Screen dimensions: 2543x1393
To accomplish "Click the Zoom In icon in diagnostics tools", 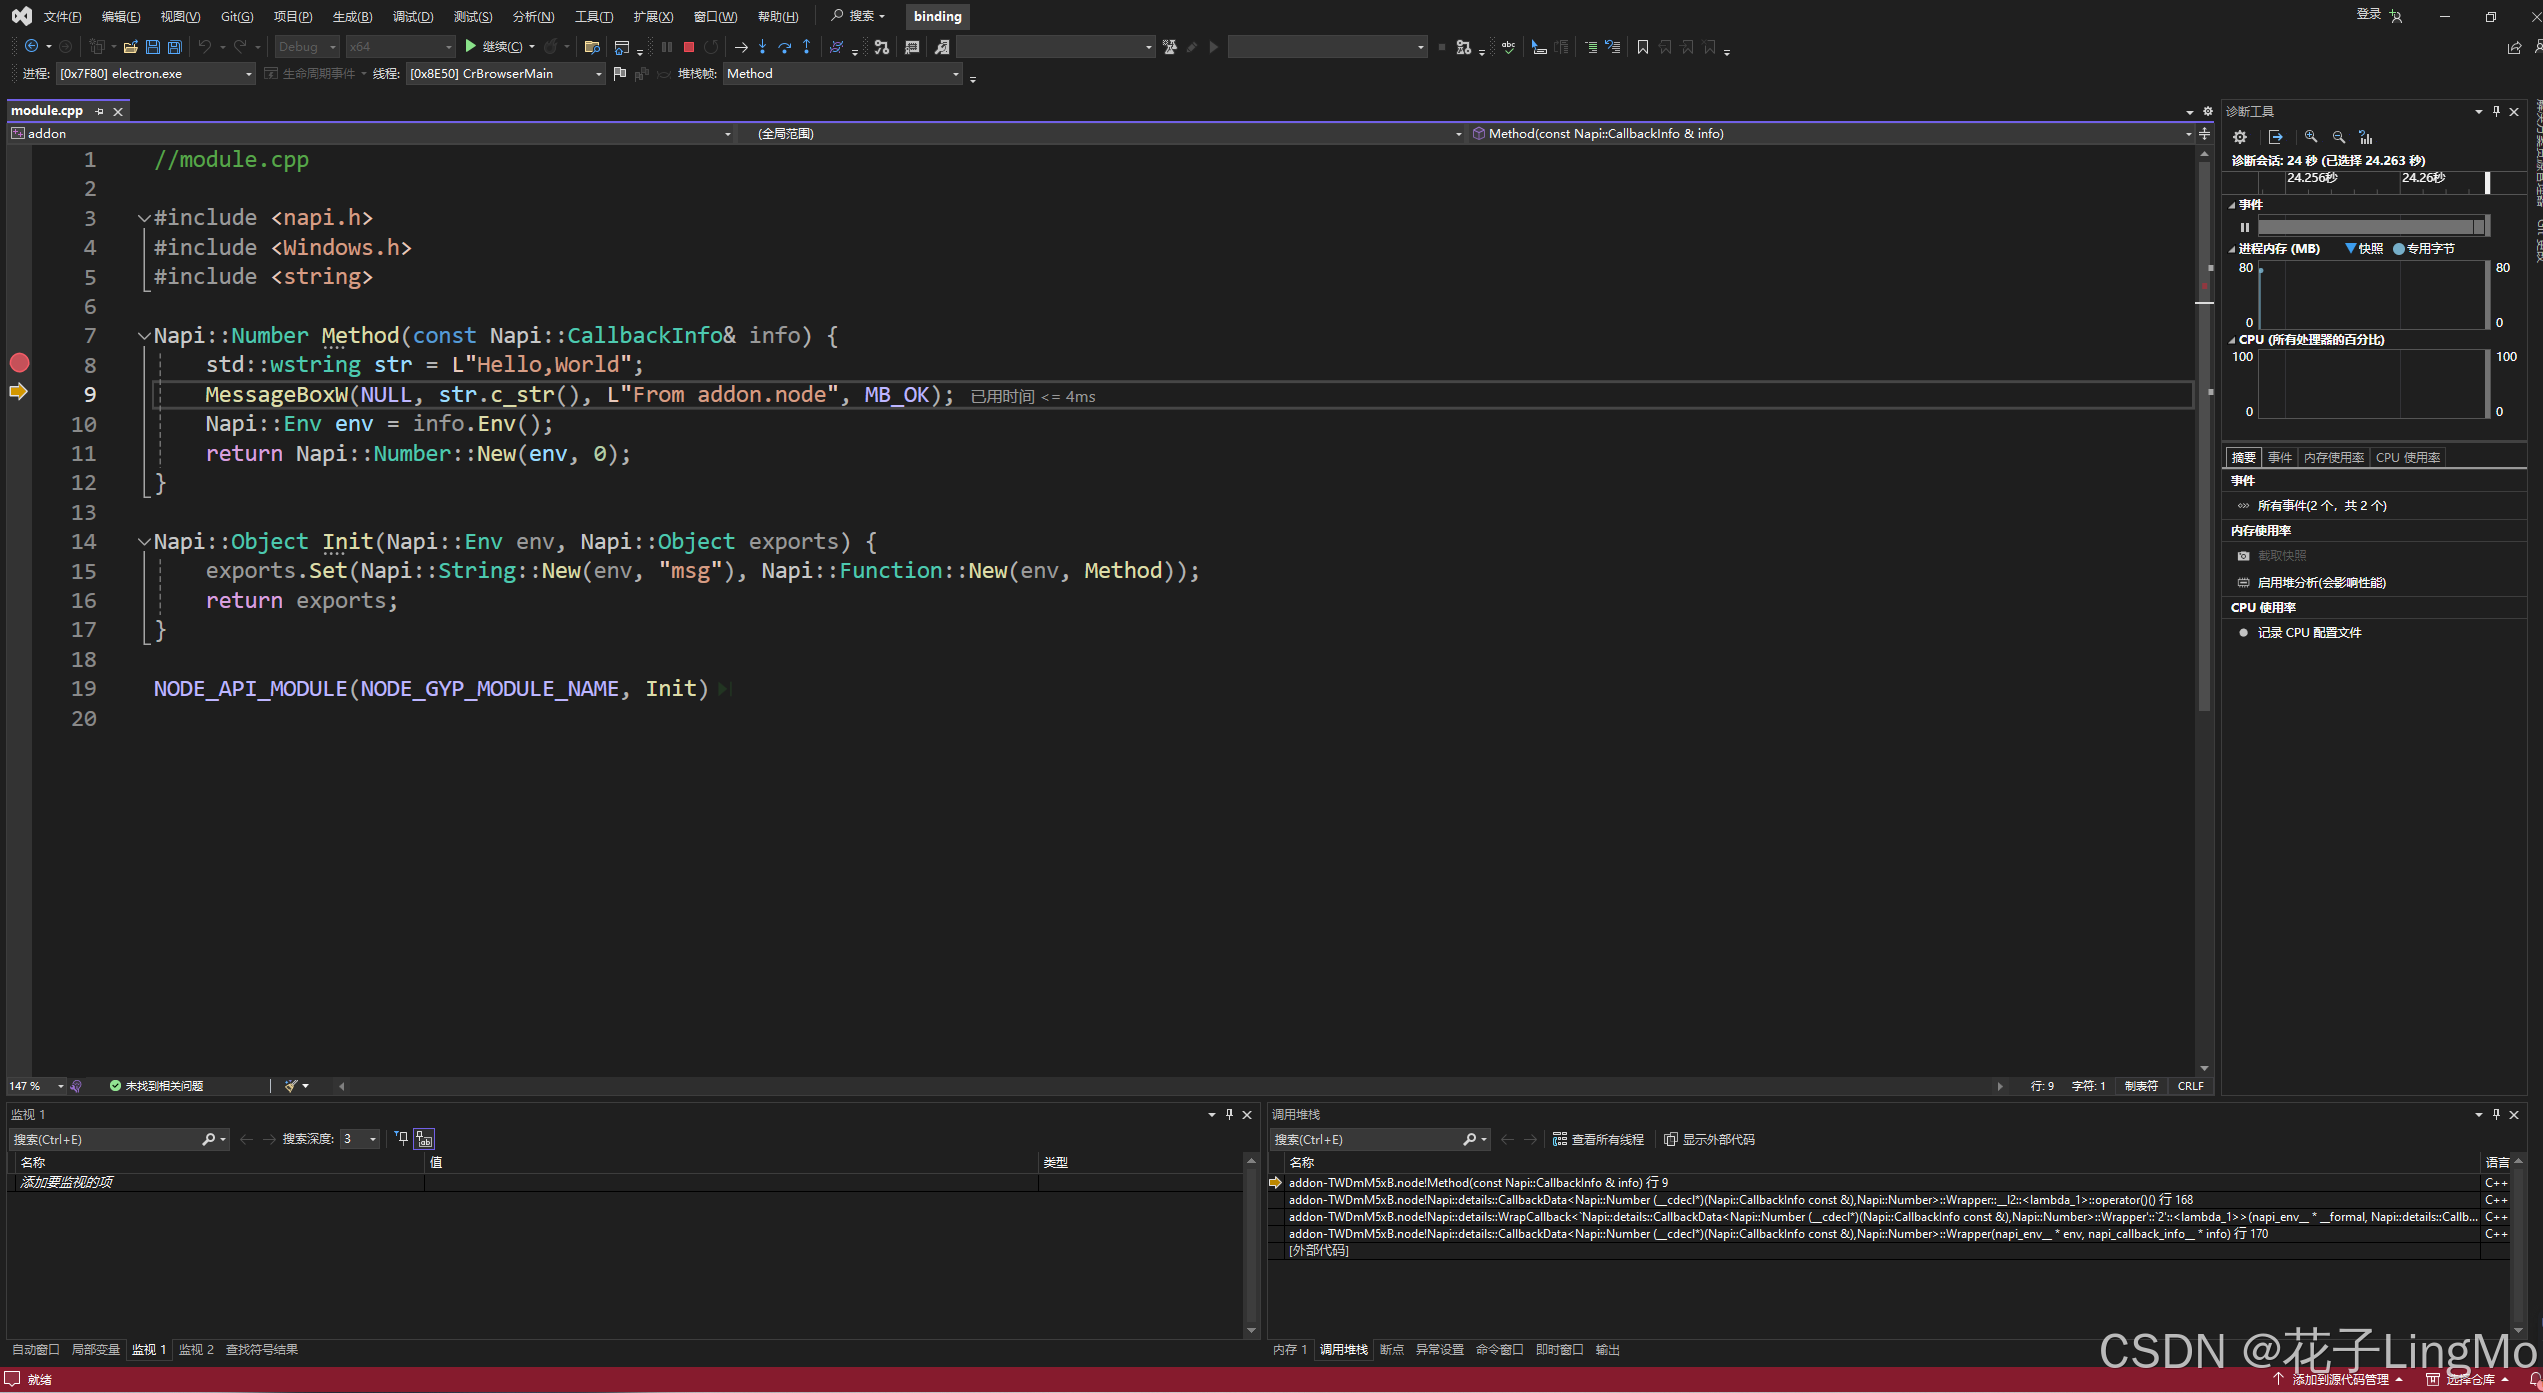I will [x=2310, y=137].
